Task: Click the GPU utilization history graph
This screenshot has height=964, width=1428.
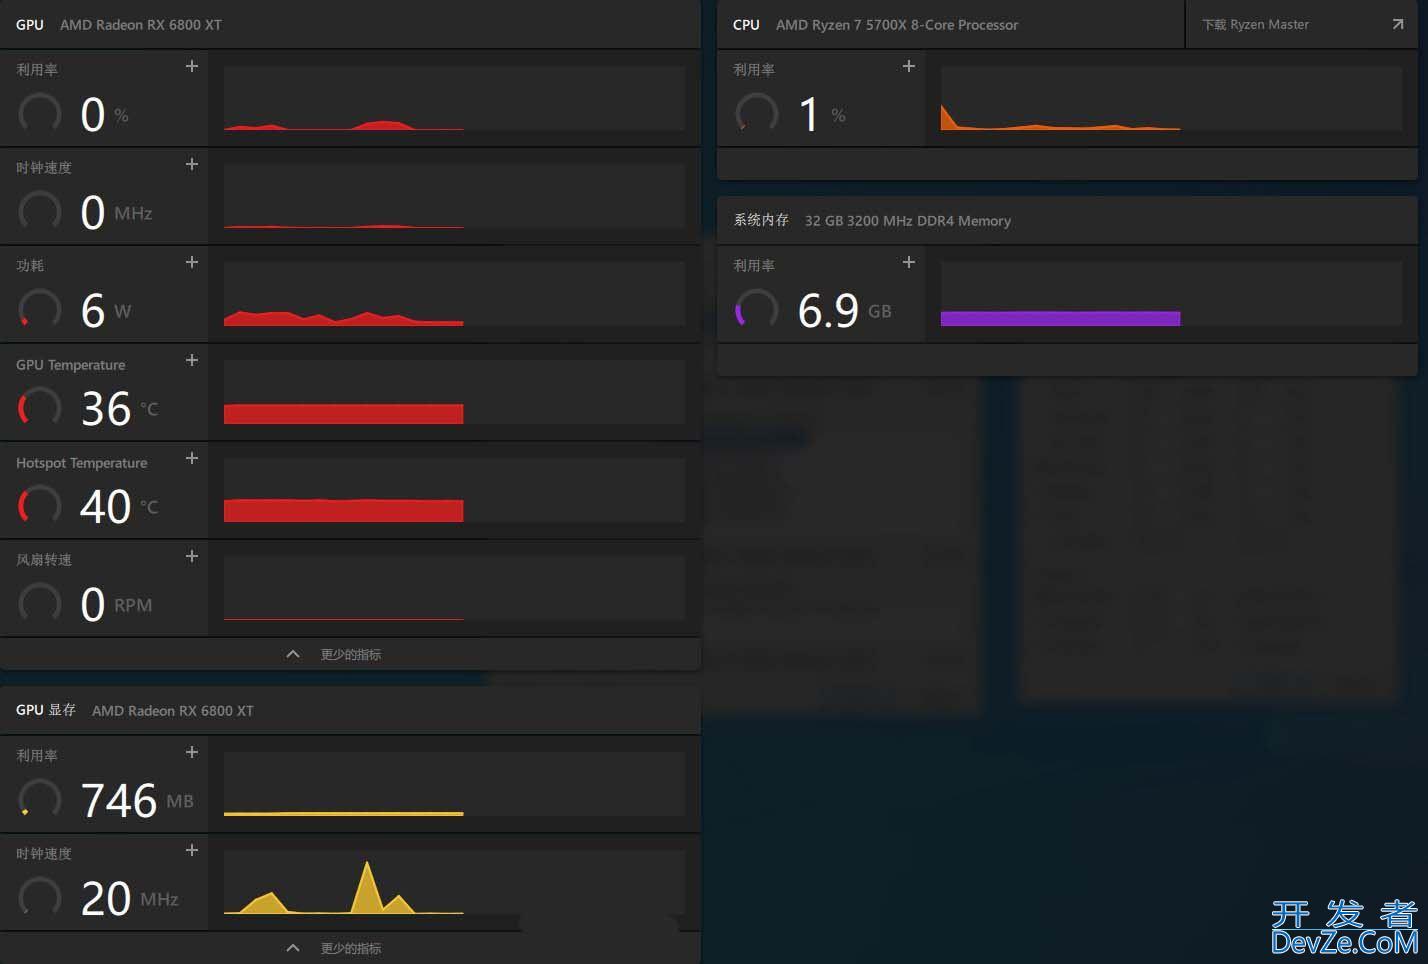Action: [x=454, y=99]
